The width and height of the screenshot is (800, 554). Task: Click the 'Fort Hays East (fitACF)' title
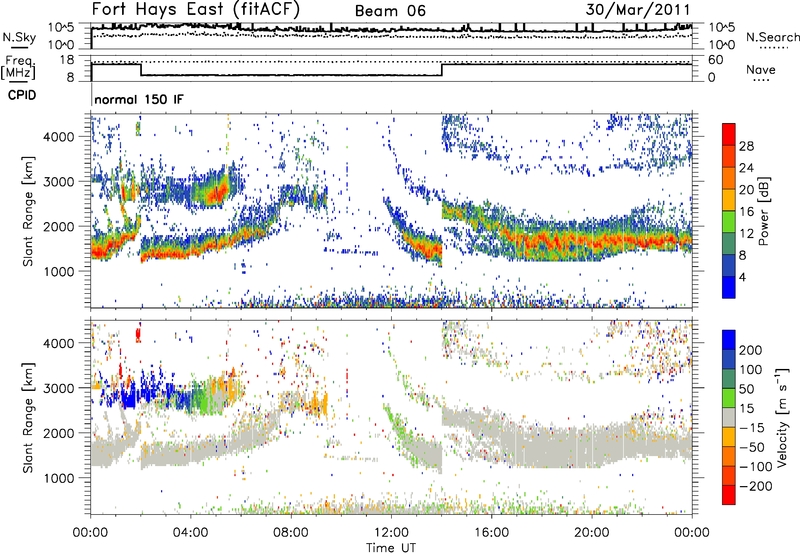(x=195, y=10)
